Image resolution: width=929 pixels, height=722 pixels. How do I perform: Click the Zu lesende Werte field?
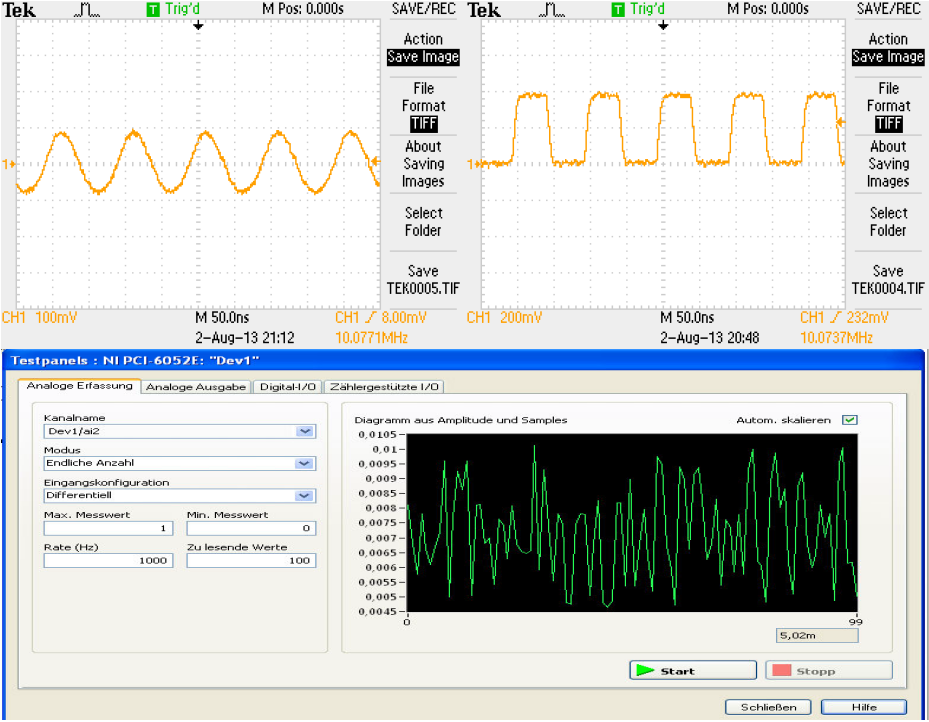tap(251, 561)
